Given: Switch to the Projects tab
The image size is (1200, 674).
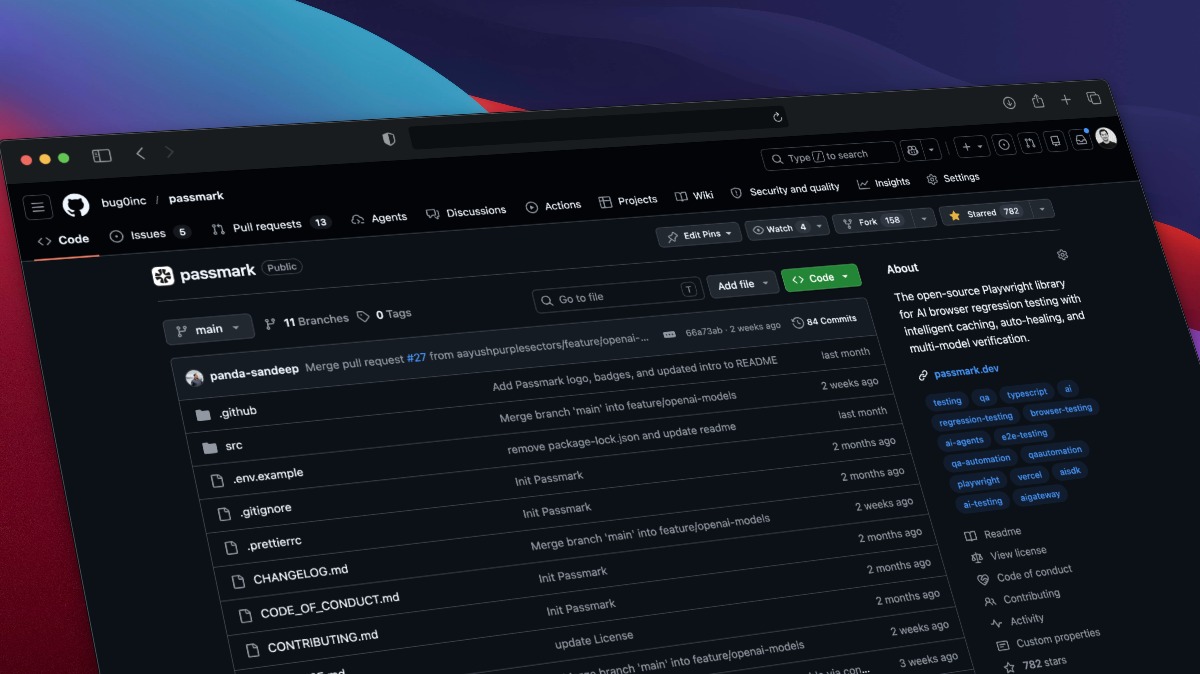Looking at the screenshot, I should point(628,201).
